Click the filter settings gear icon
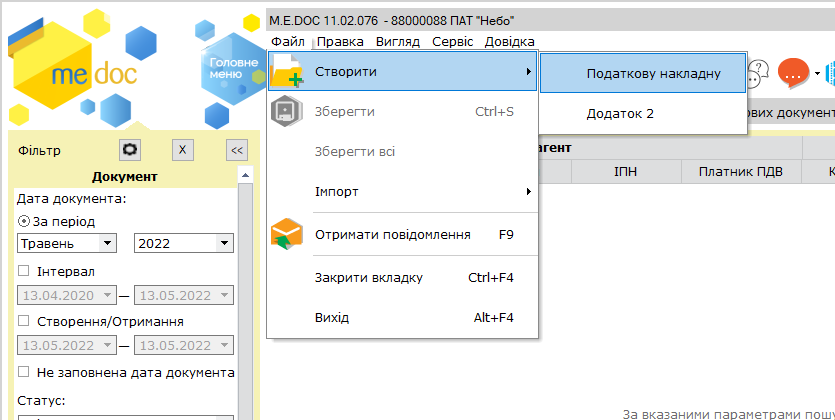Viewport: 835px width, 420px height. pos(130,150)
